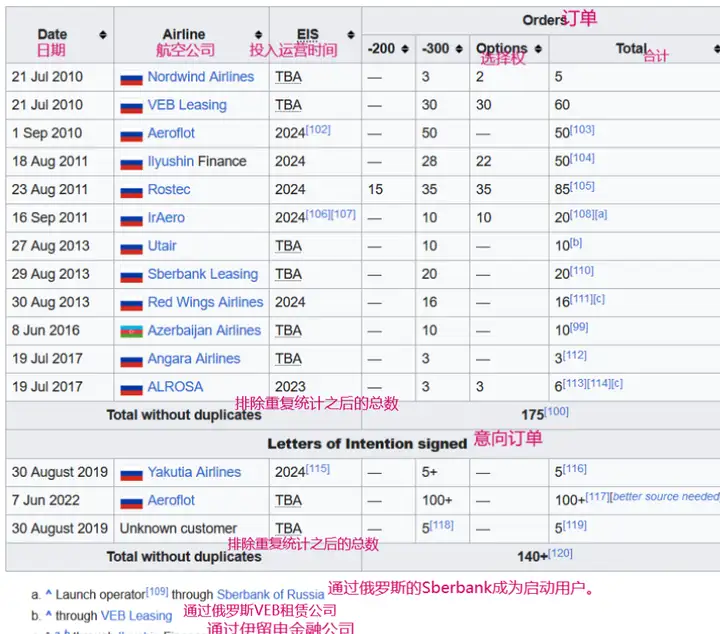Open citation [114] in ALROSA total

point(599,383)
